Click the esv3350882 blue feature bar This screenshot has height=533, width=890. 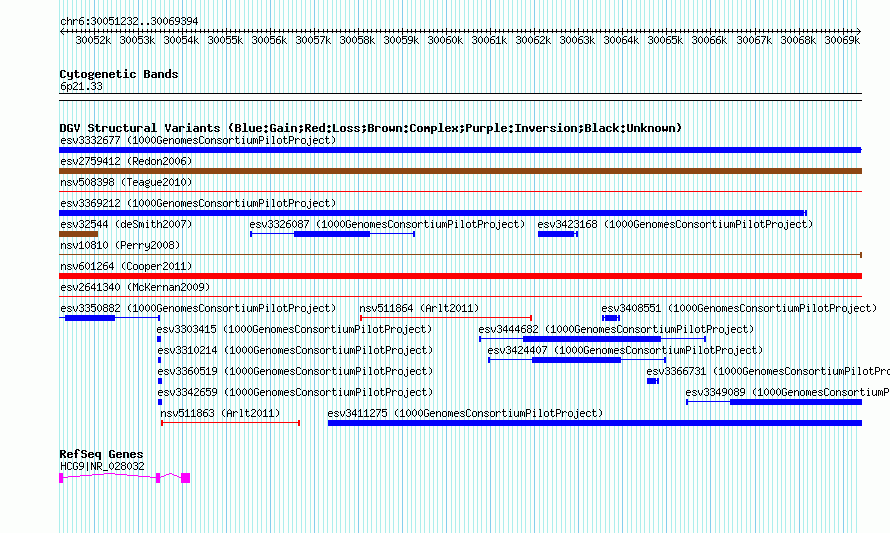pyautogui.click(x=109, y=318)
